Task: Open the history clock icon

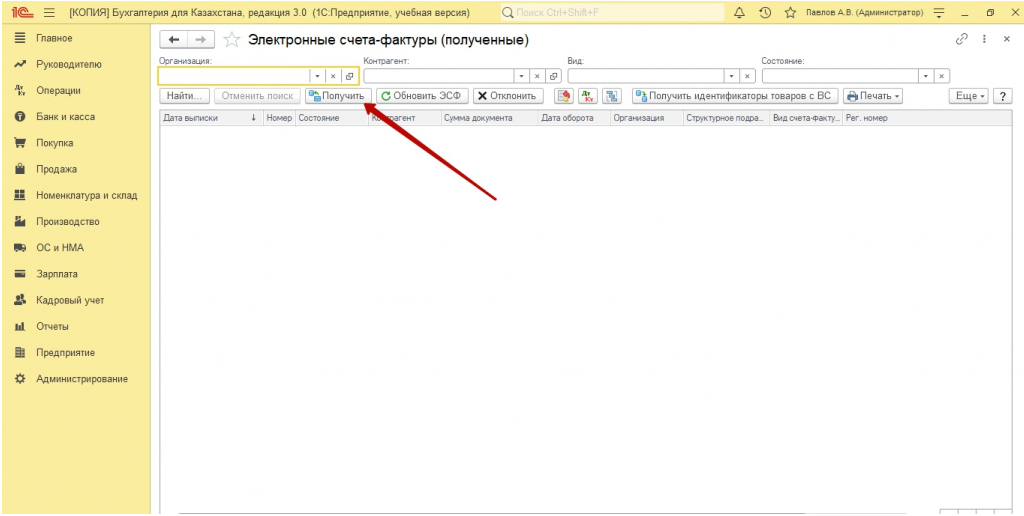Action: (x=765, y=12)
